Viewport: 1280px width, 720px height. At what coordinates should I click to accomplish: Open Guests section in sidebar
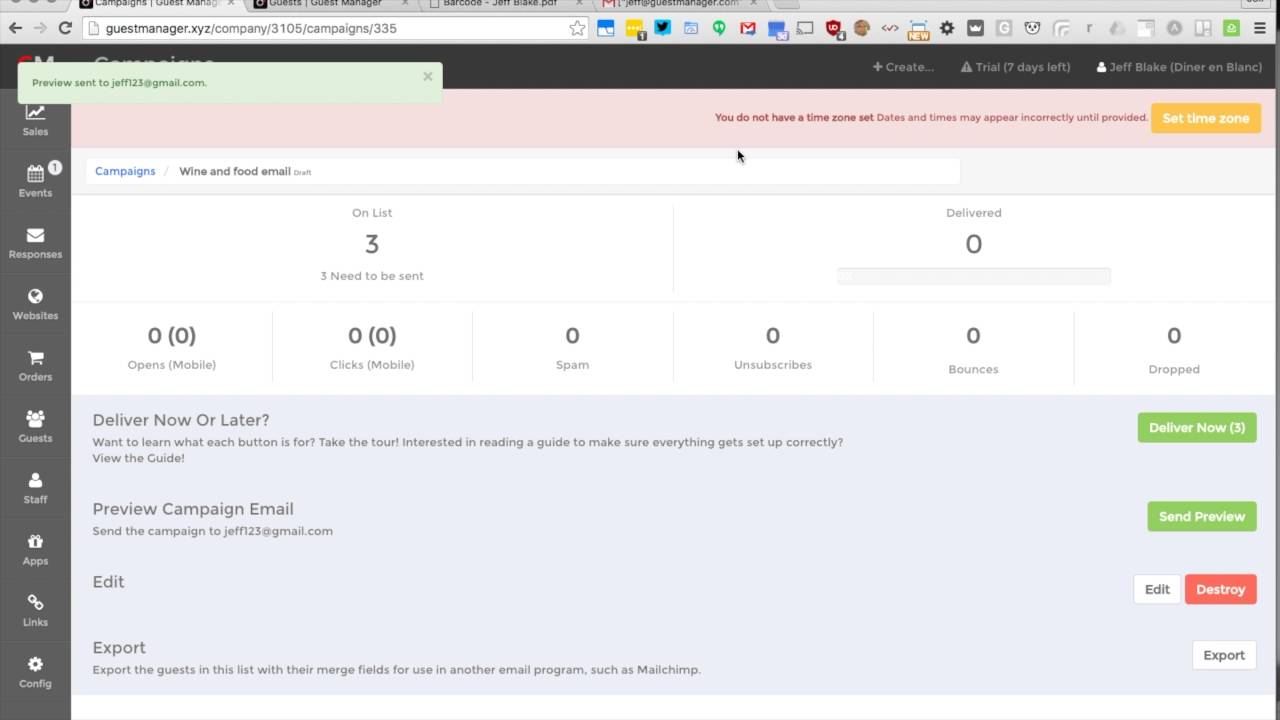35,427
